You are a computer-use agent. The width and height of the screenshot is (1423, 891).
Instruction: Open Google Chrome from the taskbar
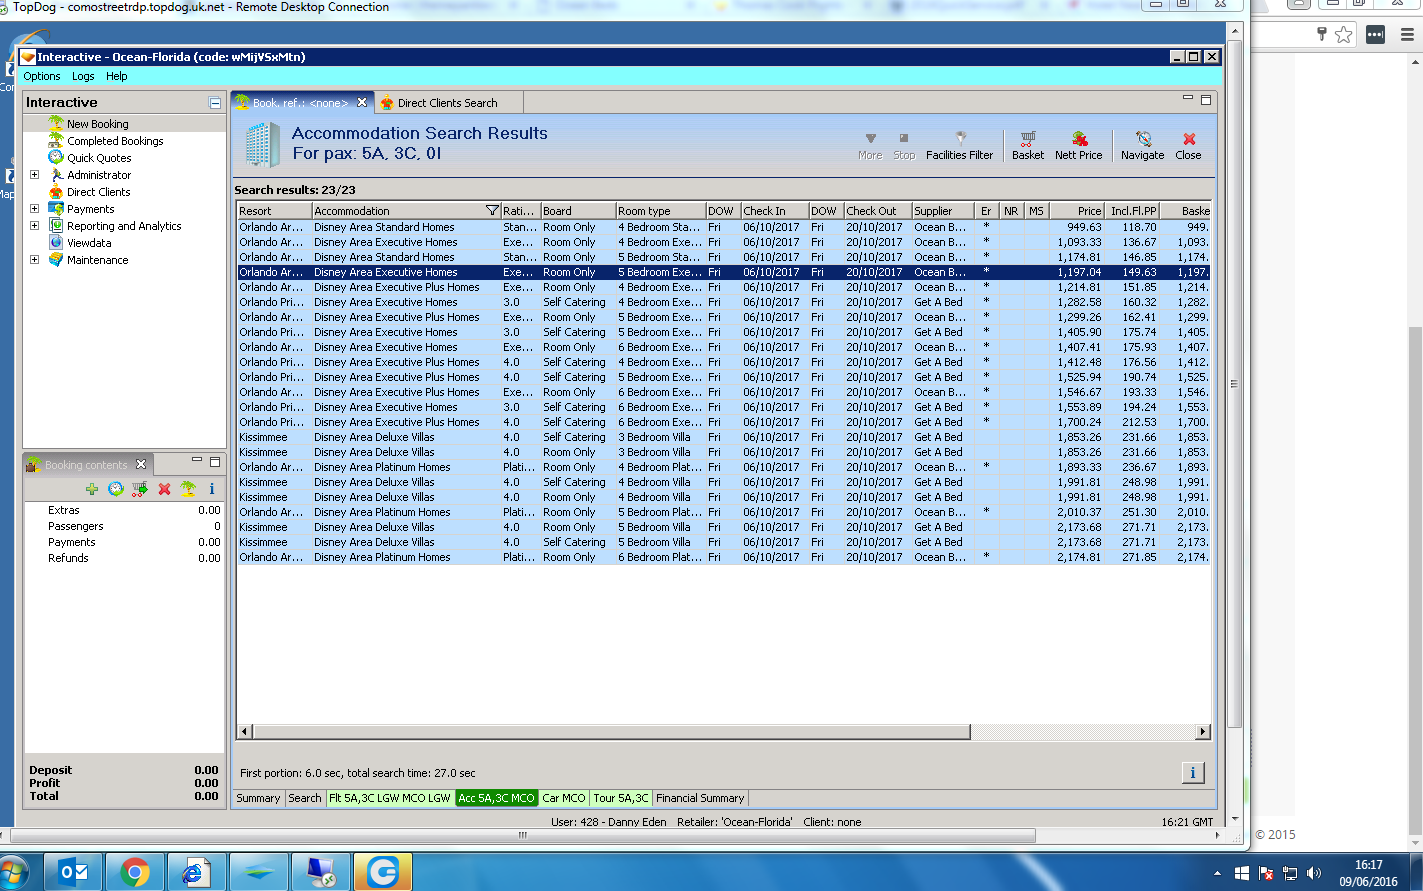click(134, 872)
